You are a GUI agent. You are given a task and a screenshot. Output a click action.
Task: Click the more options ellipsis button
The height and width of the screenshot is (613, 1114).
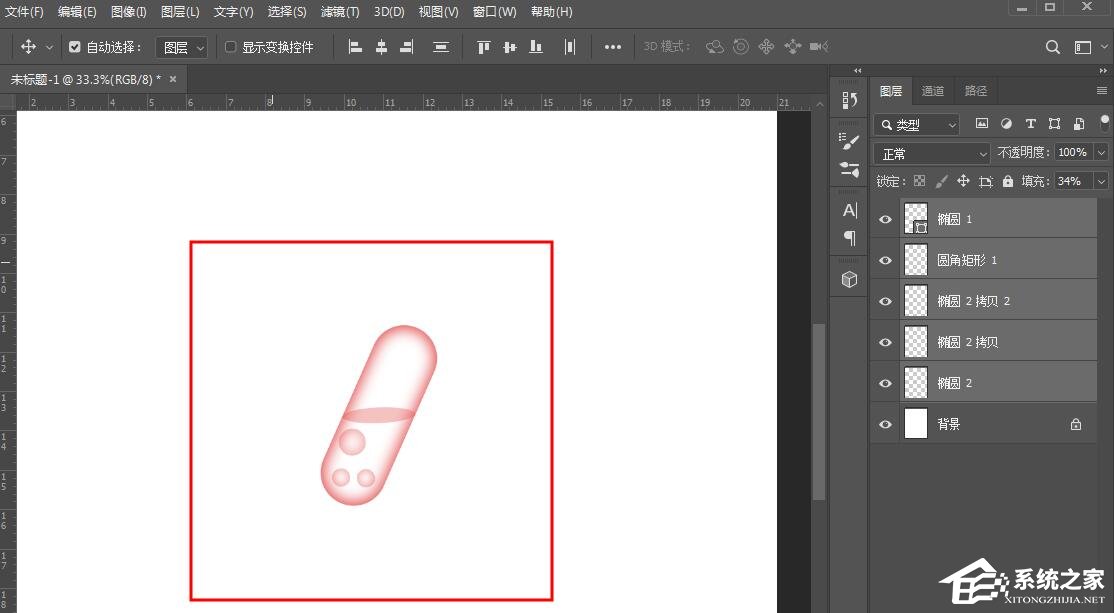pyautogui.click(x=613, y=46)
